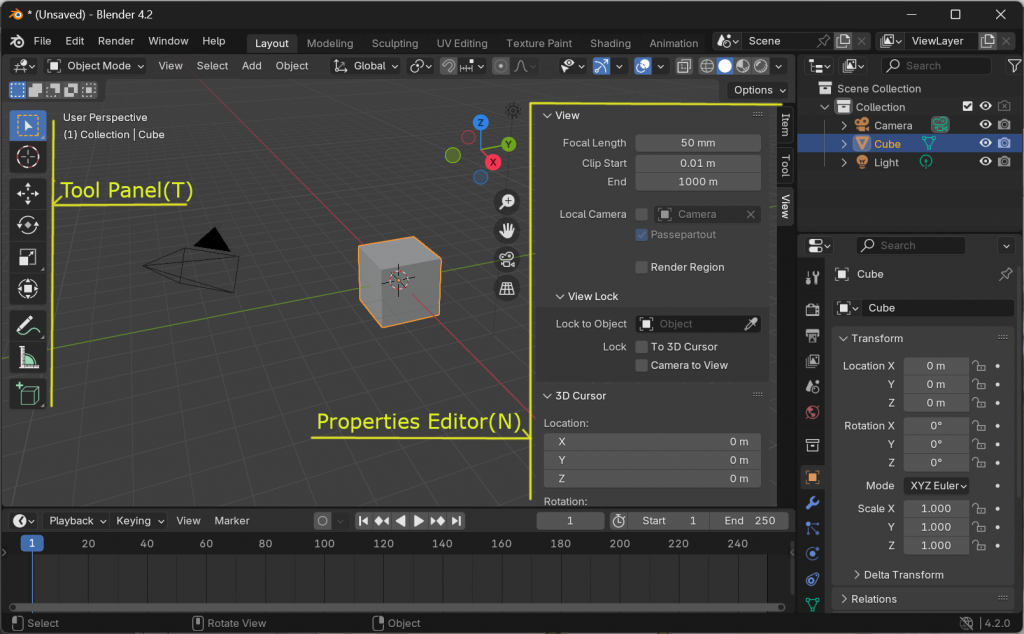Open the File menu

tap(42, 41)
